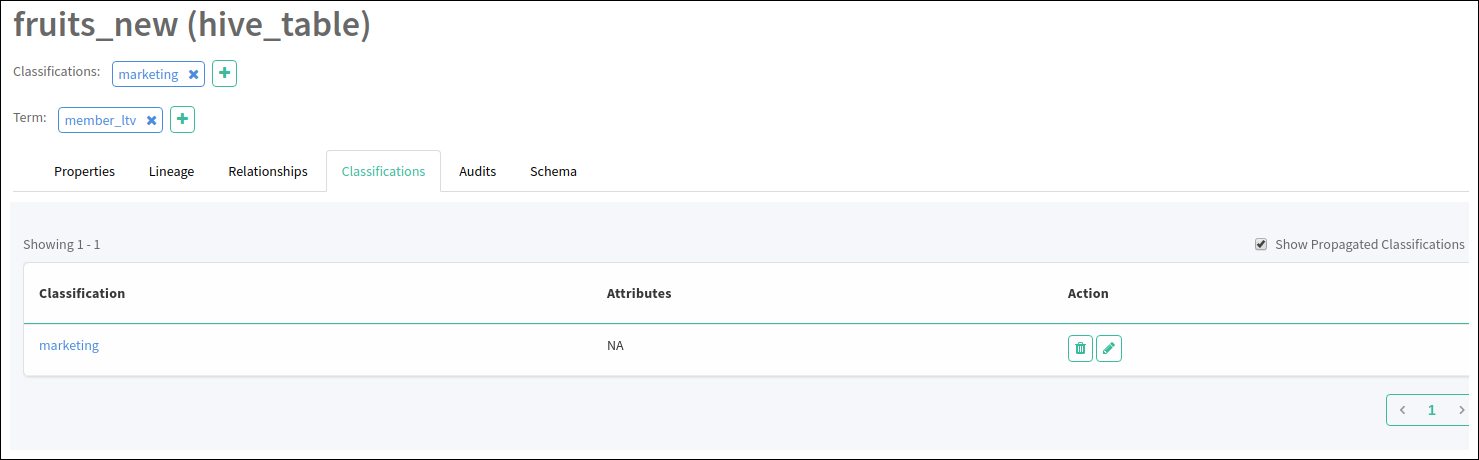Screen dimensions: 1479x460
Task: Open the Properties tab
Action: (84, 171)
